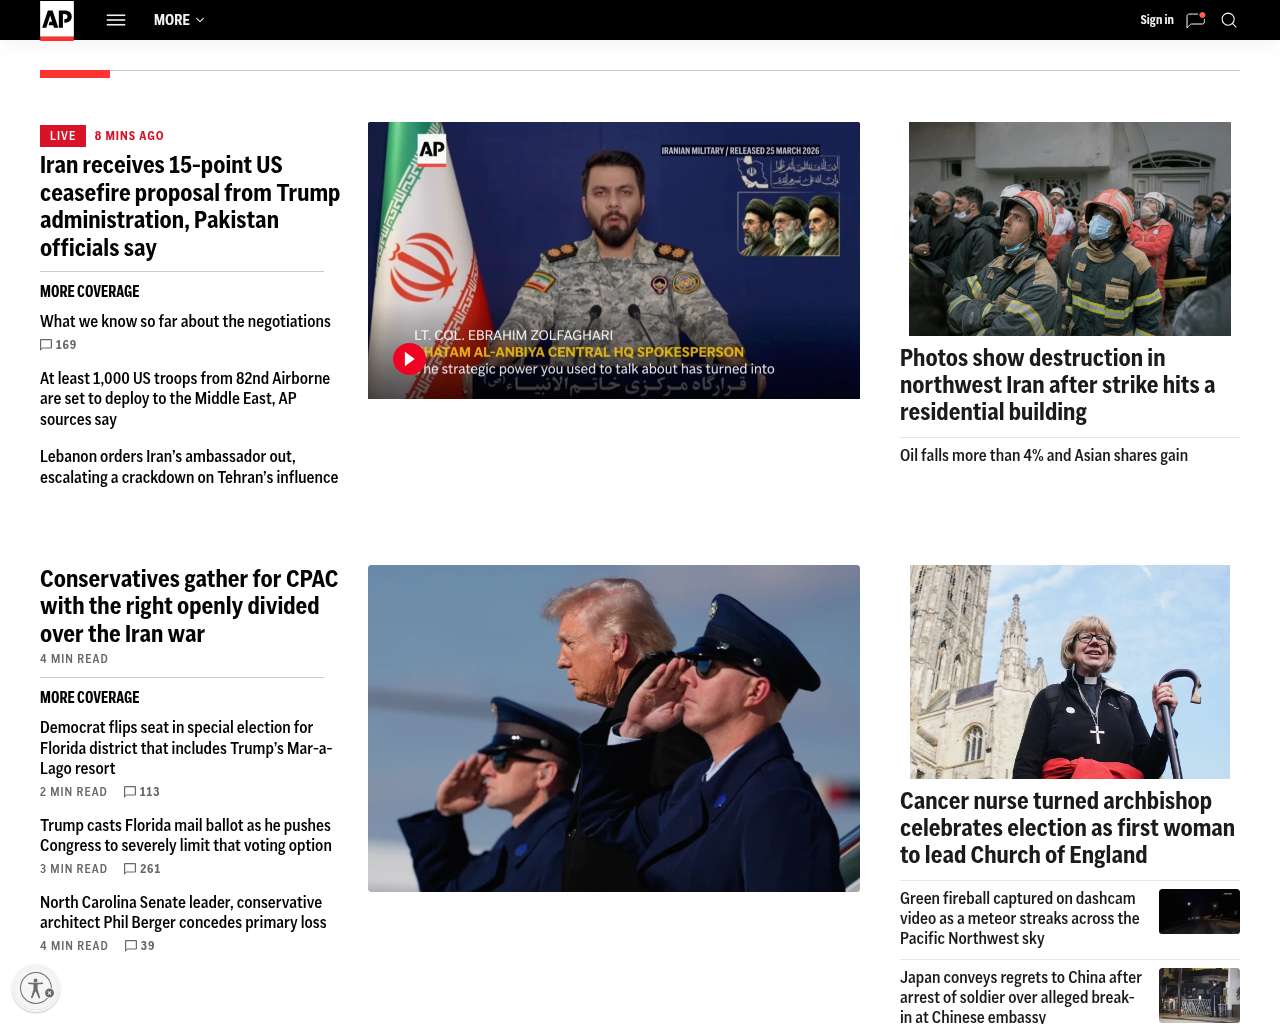
Task: Open the archbishop cathedral photo
Action: click(1070, 672)
